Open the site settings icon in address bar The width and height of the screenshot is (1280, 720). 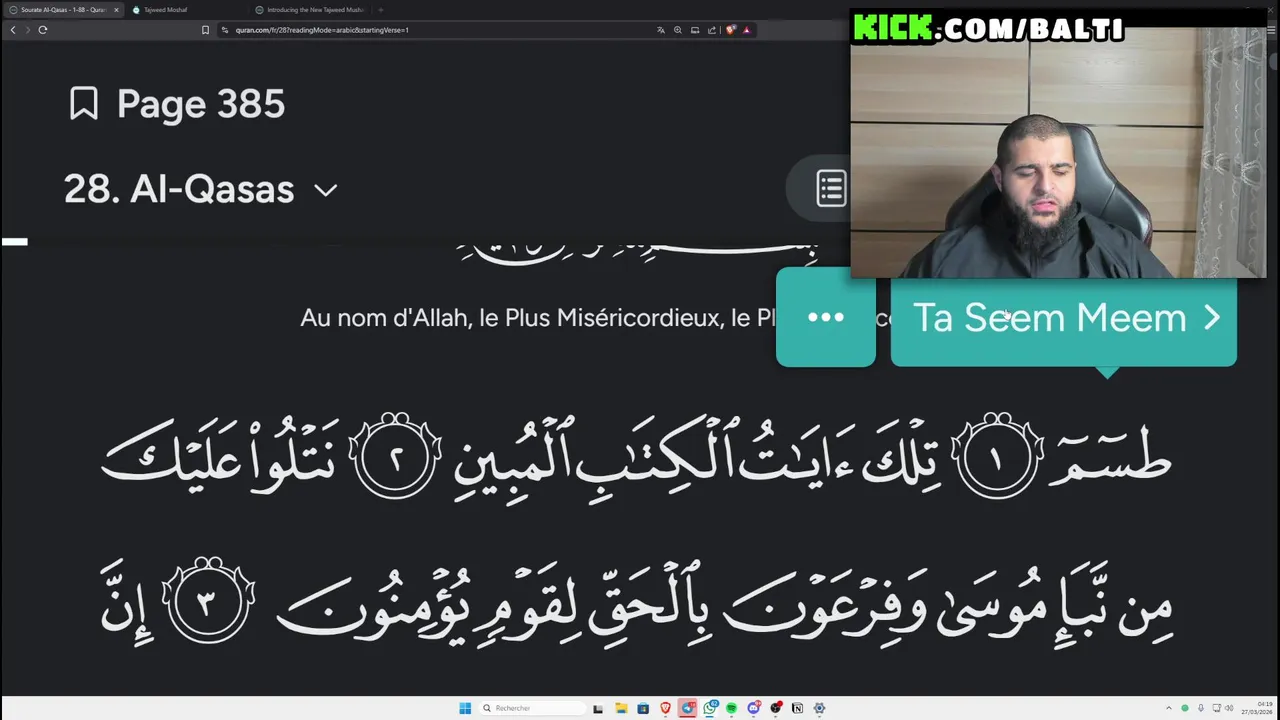coord(225,30)
